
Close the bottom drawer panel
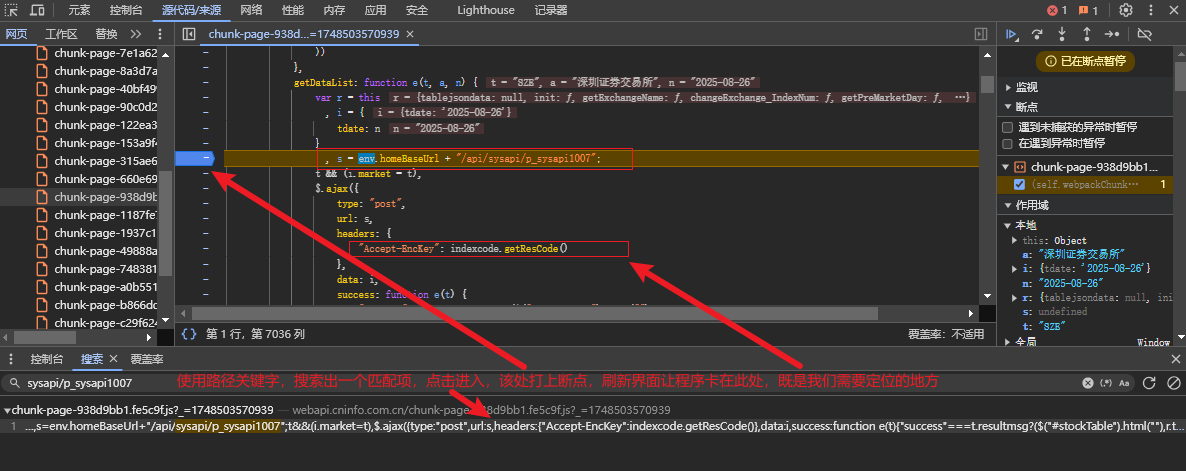point(1175,359)
